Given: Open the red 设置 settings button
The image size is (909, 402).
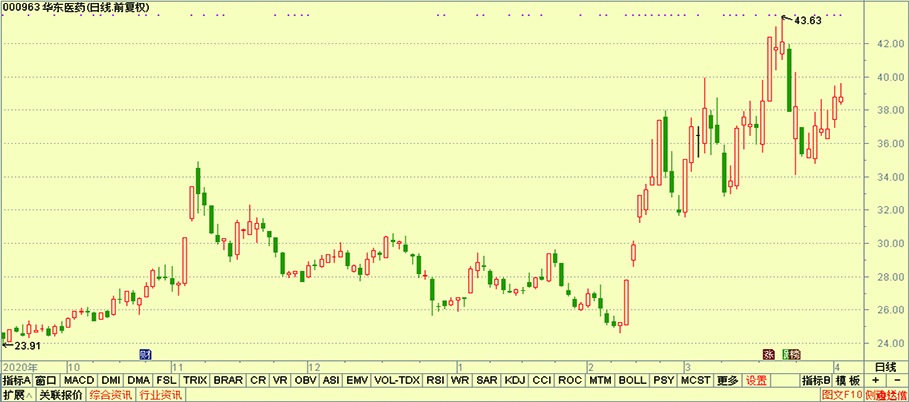Looking at the screenshot, I should click(x=756, y=381).
